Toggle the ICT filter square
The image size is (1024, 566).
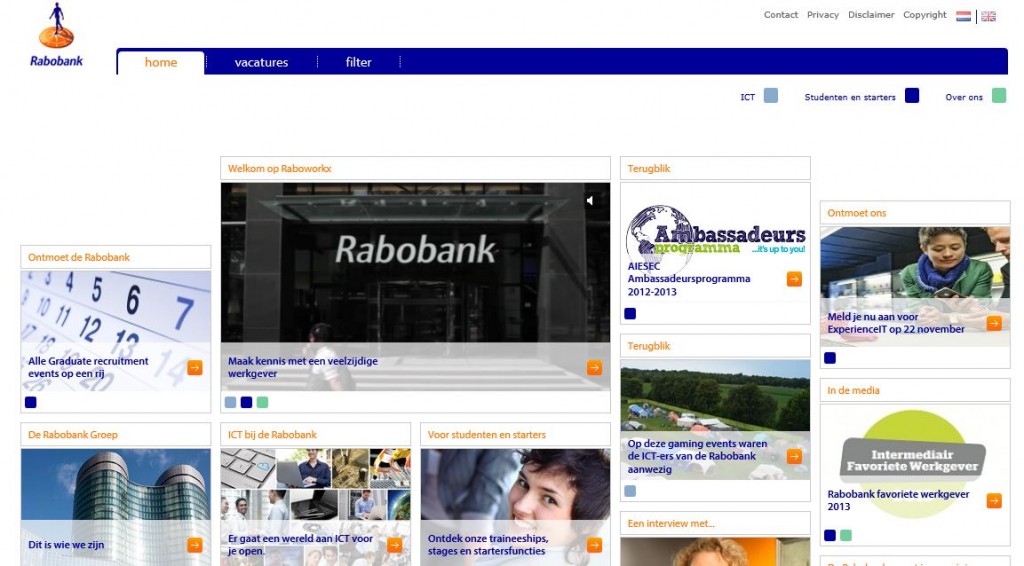coord(771,96)
